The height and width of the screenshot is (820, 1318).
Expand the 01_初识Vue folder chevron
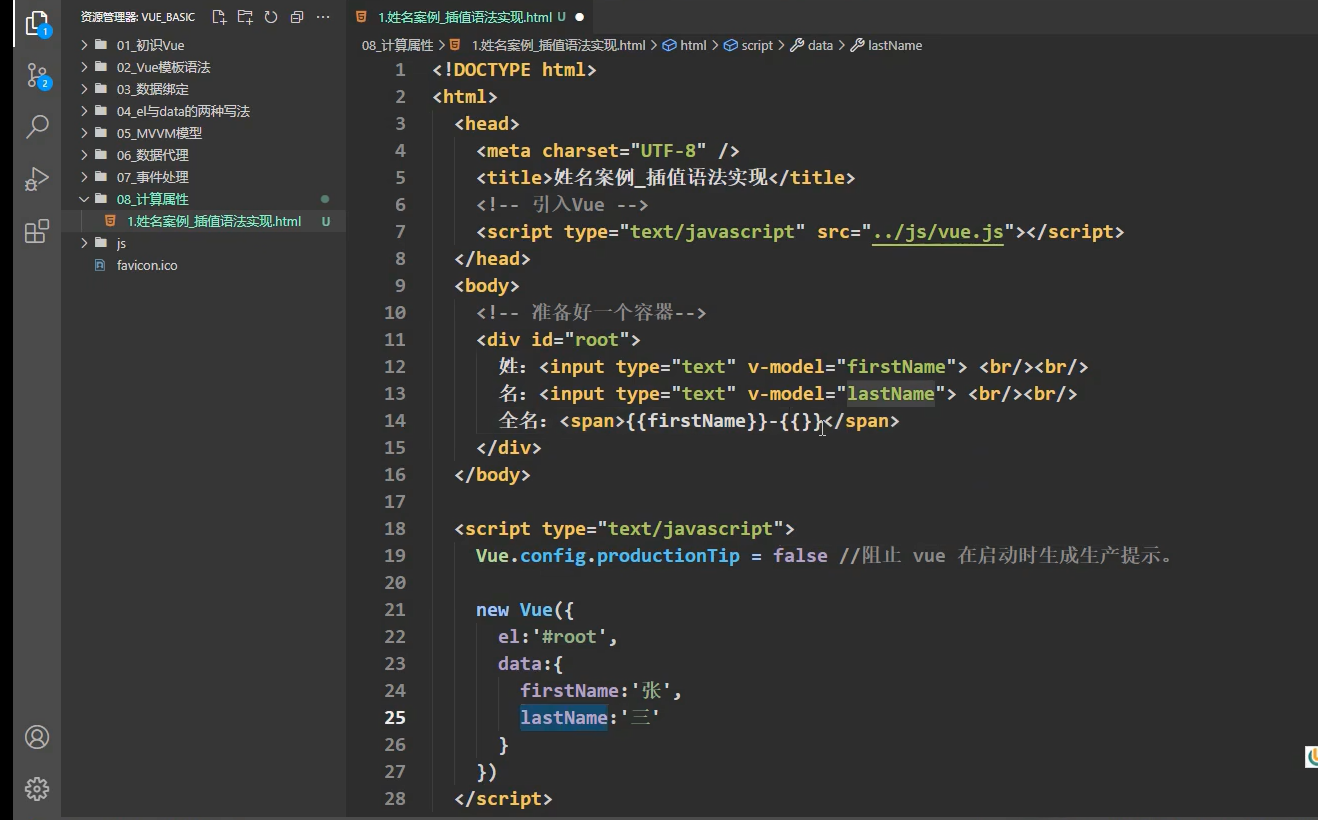[84, 45]
